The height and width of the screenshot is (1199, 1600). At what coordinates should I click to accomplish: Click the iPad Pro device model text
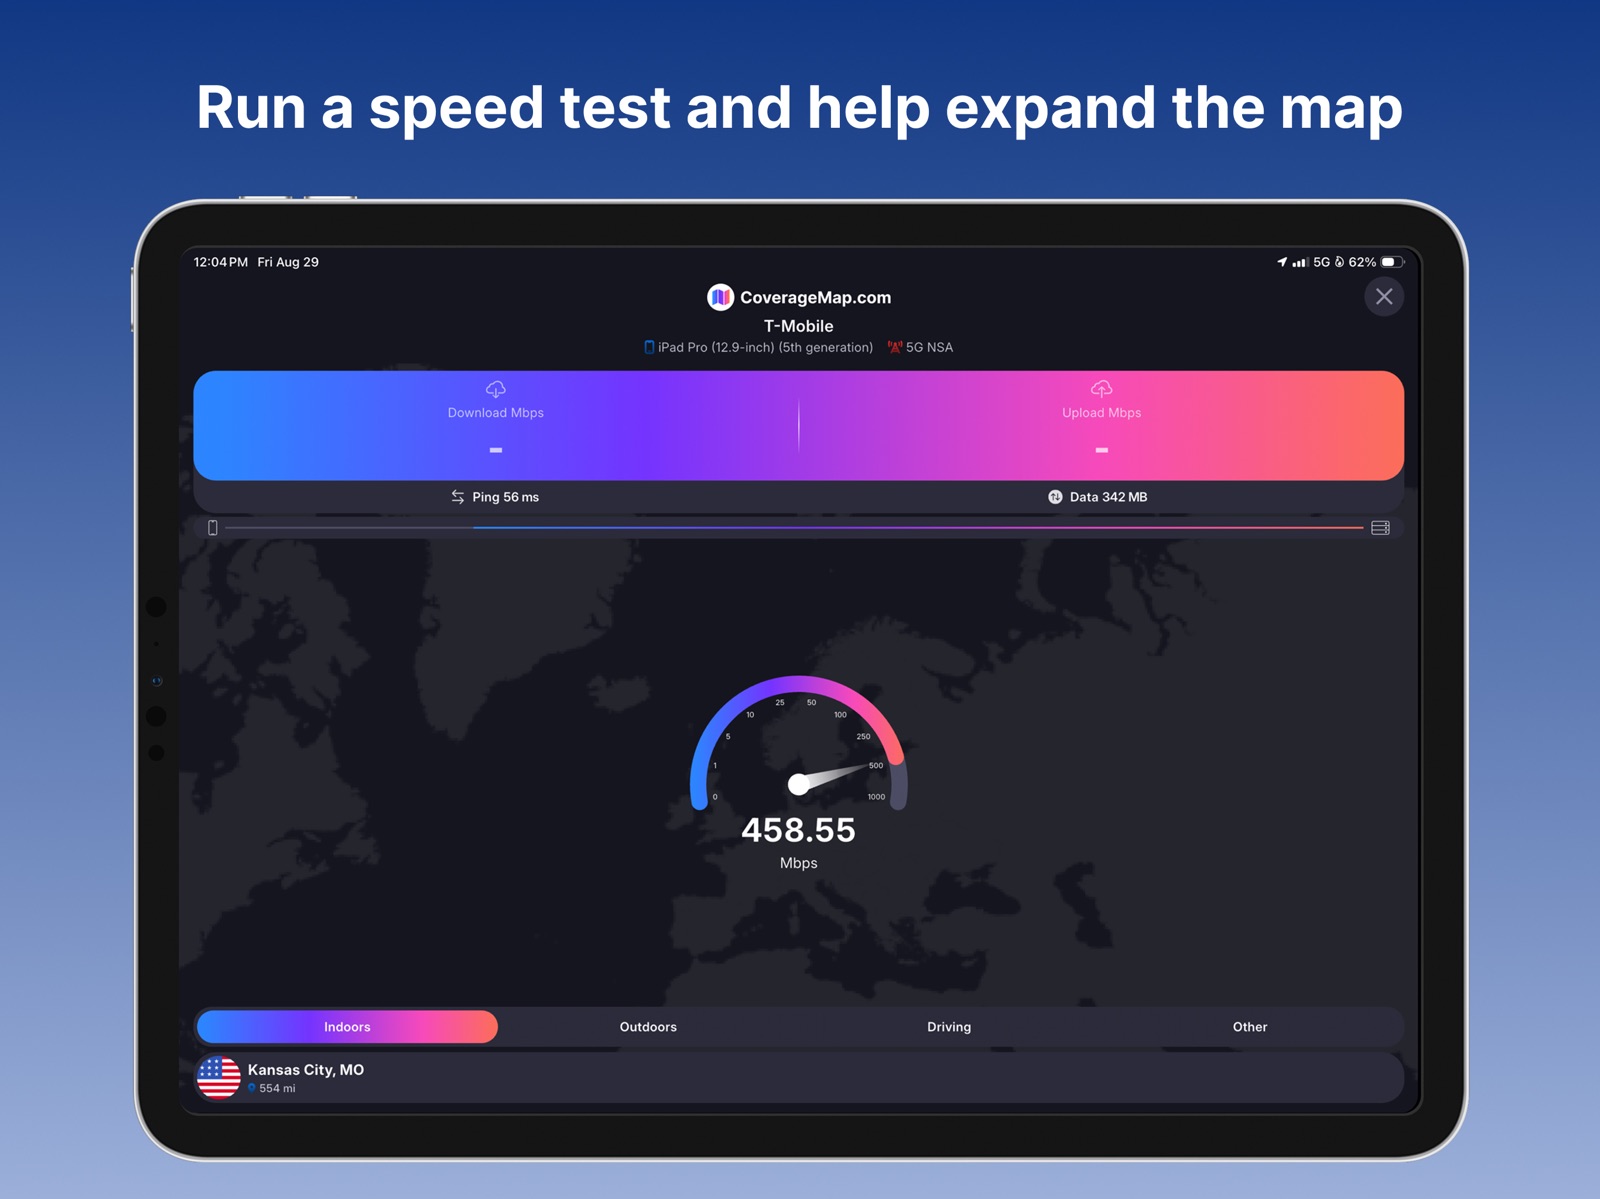pos(766,347)
